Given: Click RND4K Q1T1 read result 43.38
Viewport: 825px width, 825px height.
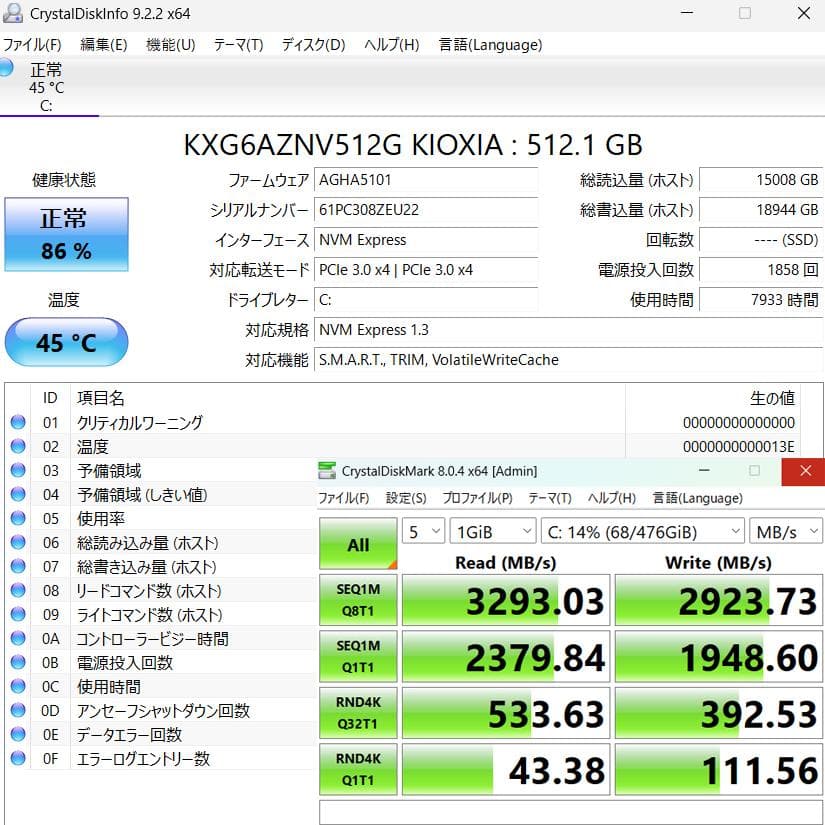Looking at the screenshot, I should pyautogui.click(x=506, y=769).
